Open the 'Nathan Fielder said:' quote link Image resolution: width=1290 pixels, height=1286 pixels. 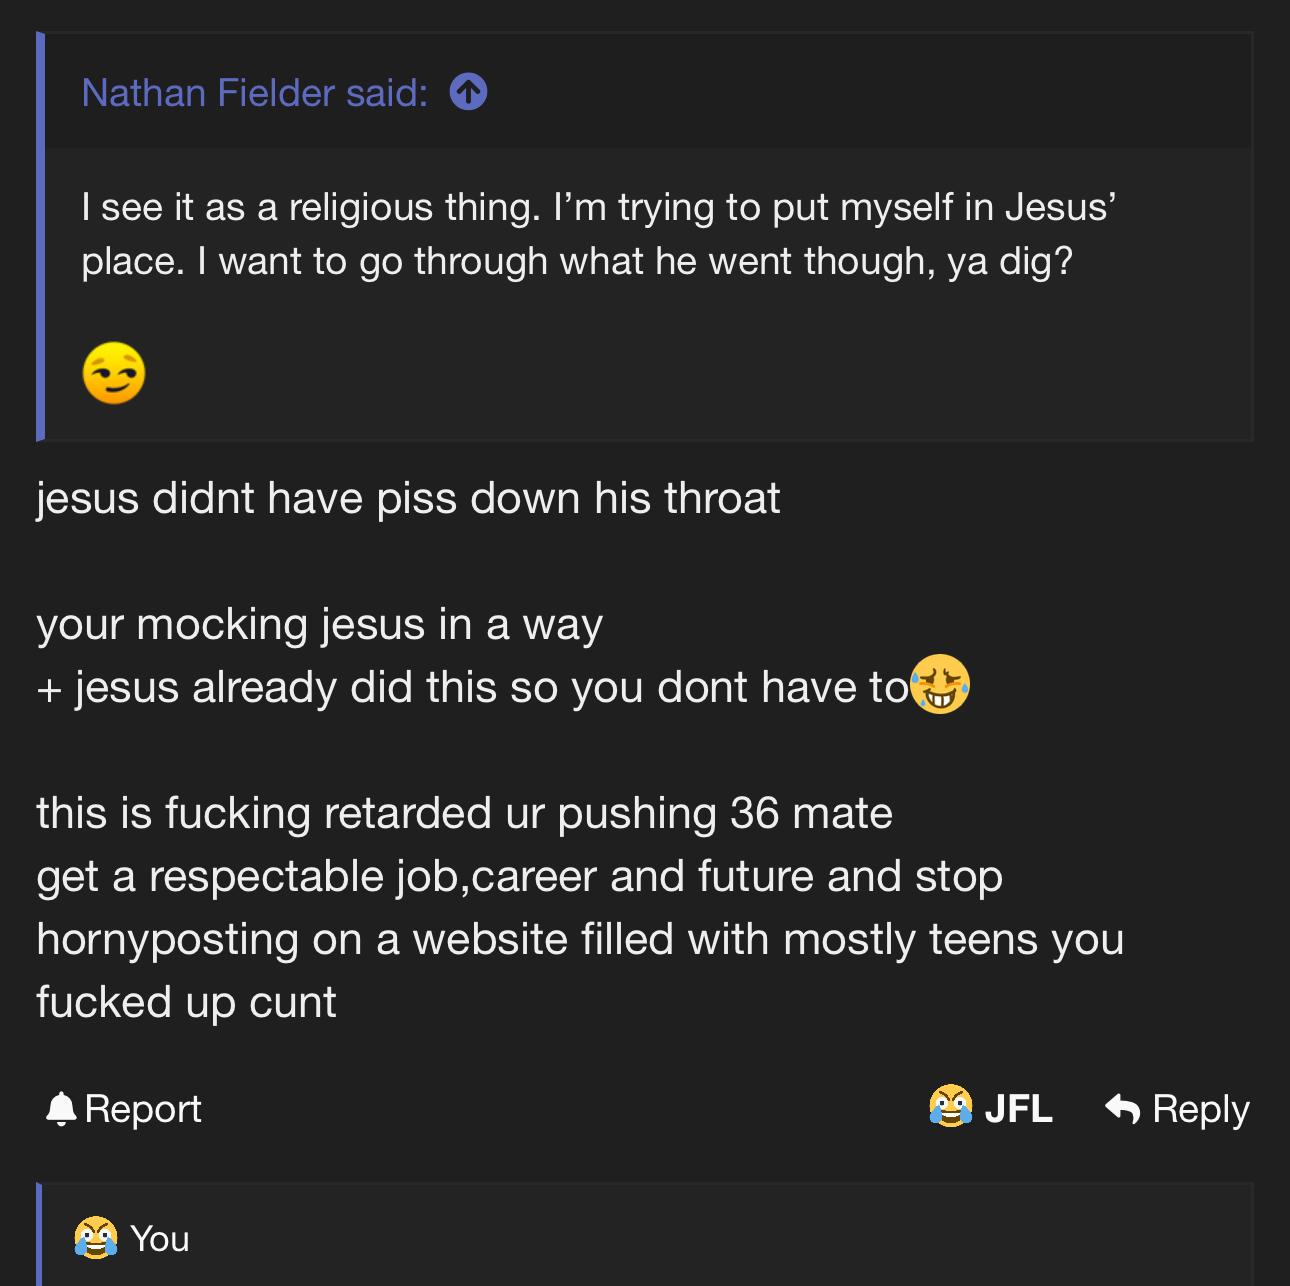coord(254,93)
